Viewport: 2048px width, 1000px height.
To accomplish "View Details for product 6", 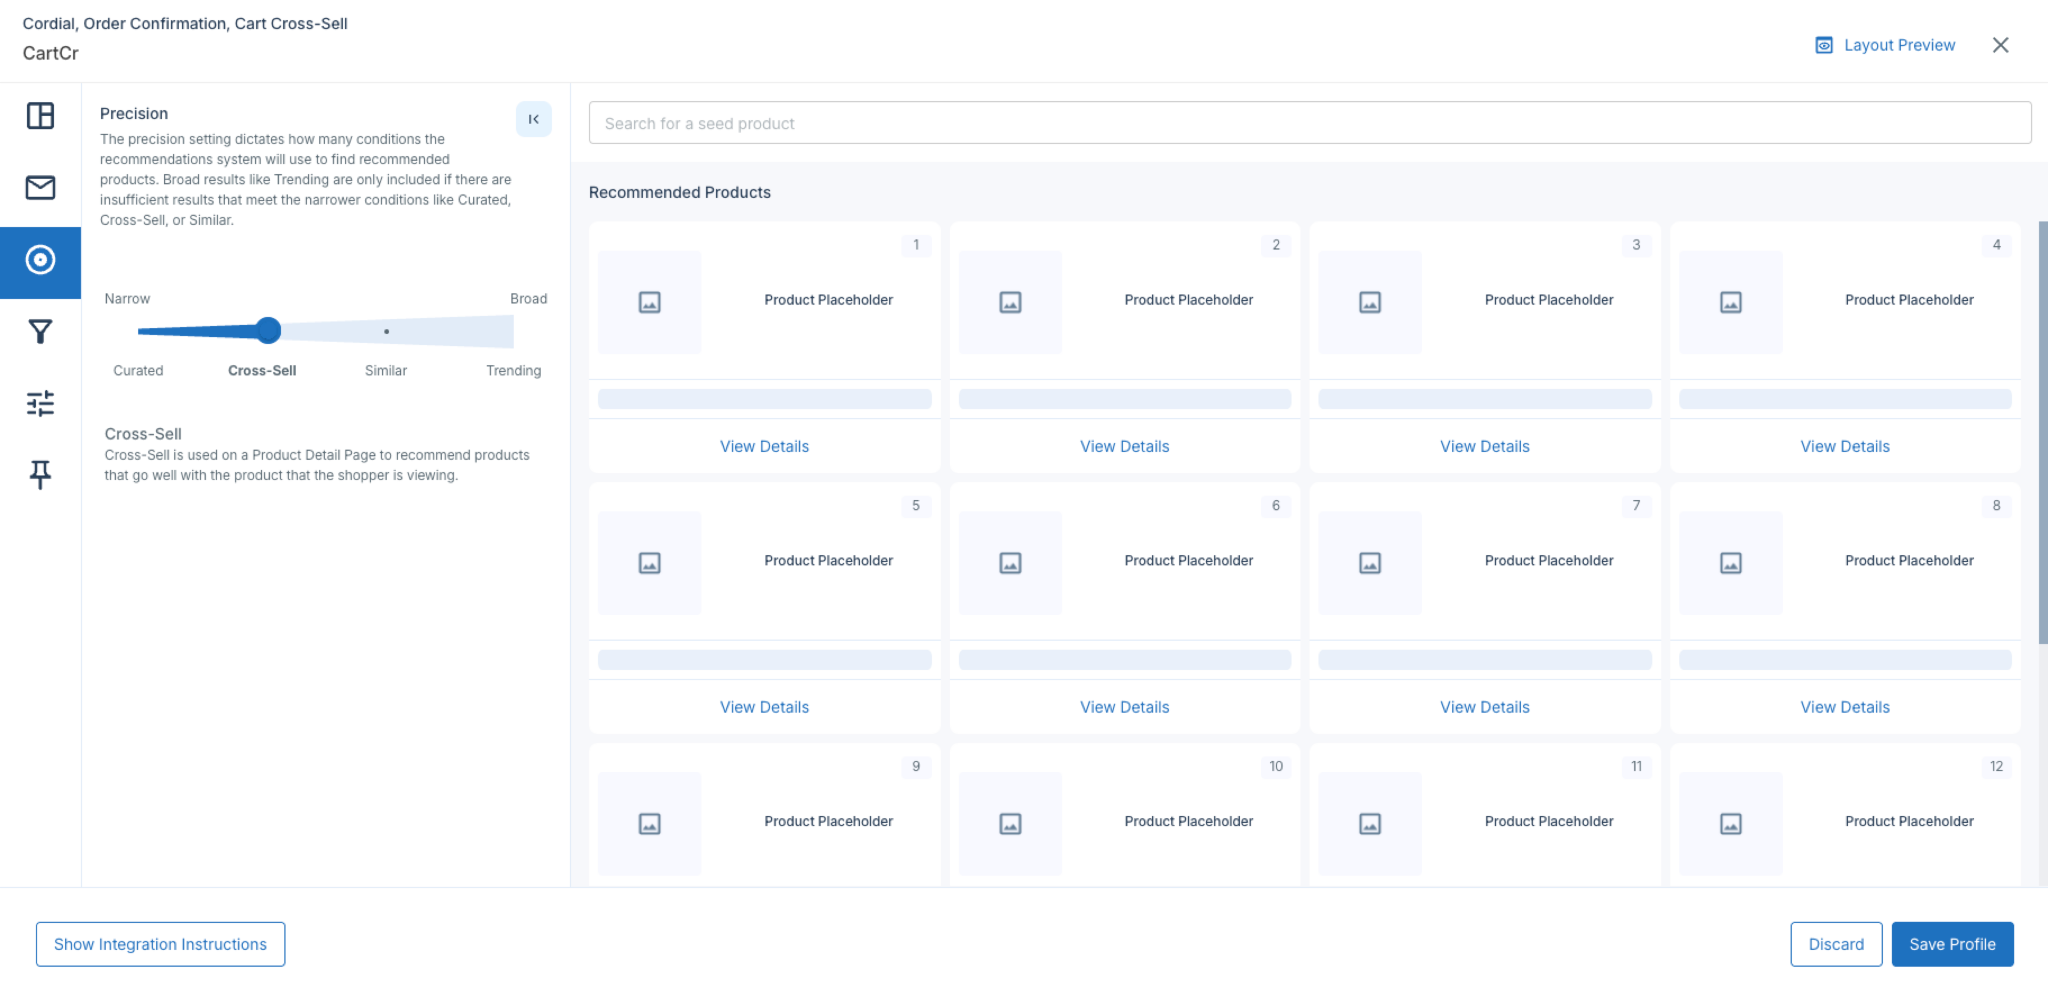I will pyautogui.click(x=1124, y=708).
